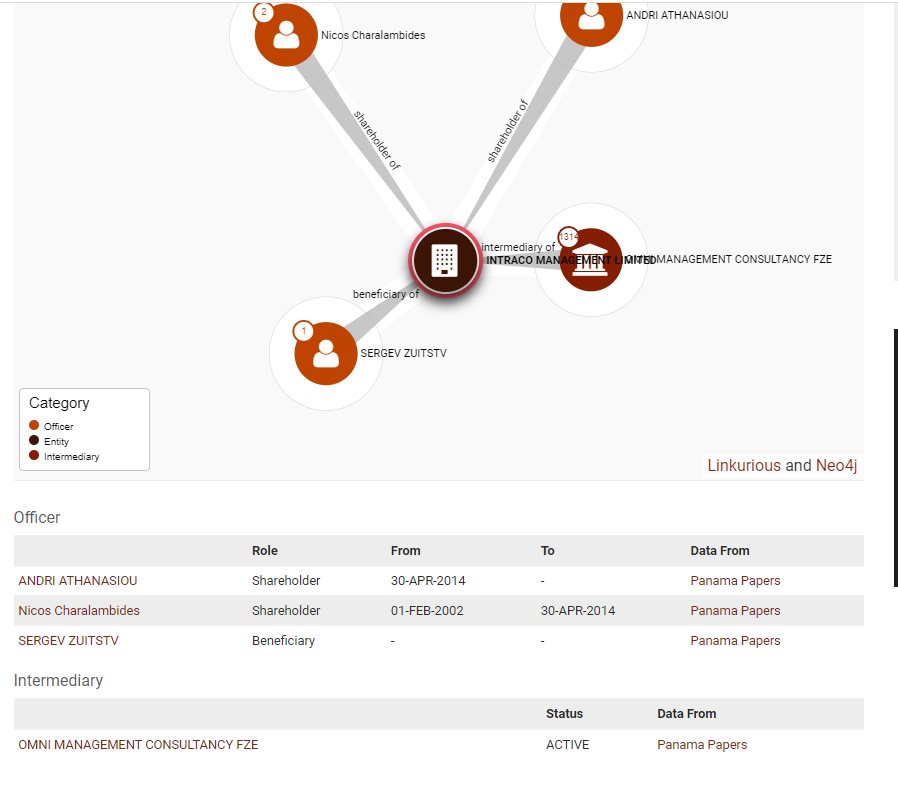
Task: Click Panama Papers link in ANDRI ATHANASIOU row
Action: coord(735,580)
